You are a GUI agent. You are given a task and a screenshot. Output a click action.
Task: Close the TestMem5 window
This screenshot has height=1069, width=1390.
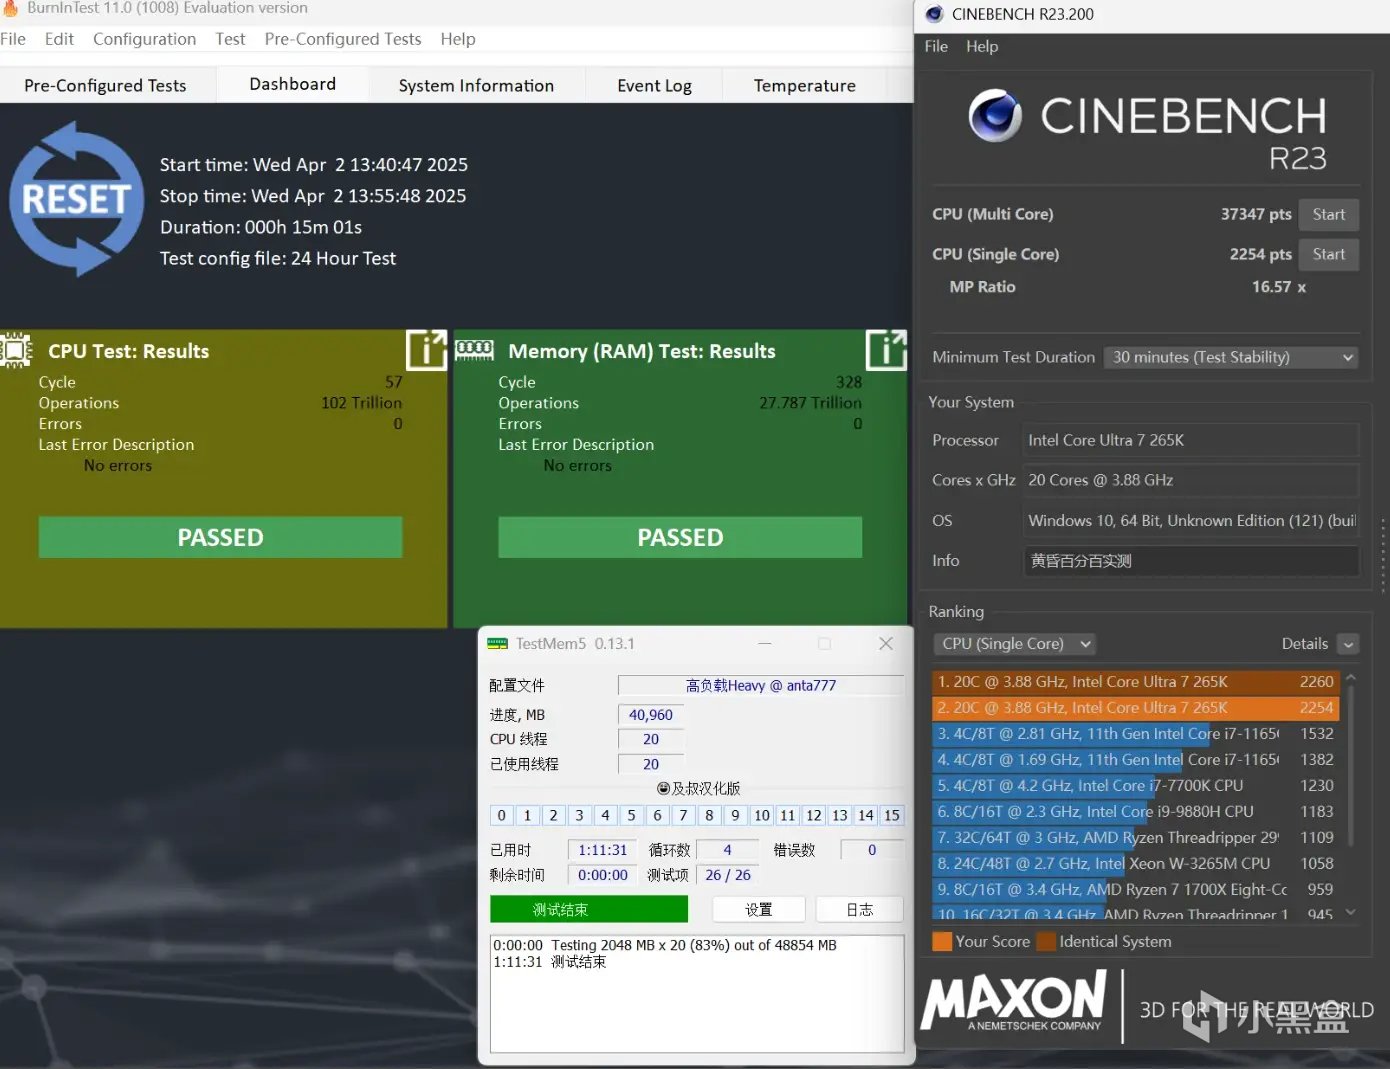[886, 644]
